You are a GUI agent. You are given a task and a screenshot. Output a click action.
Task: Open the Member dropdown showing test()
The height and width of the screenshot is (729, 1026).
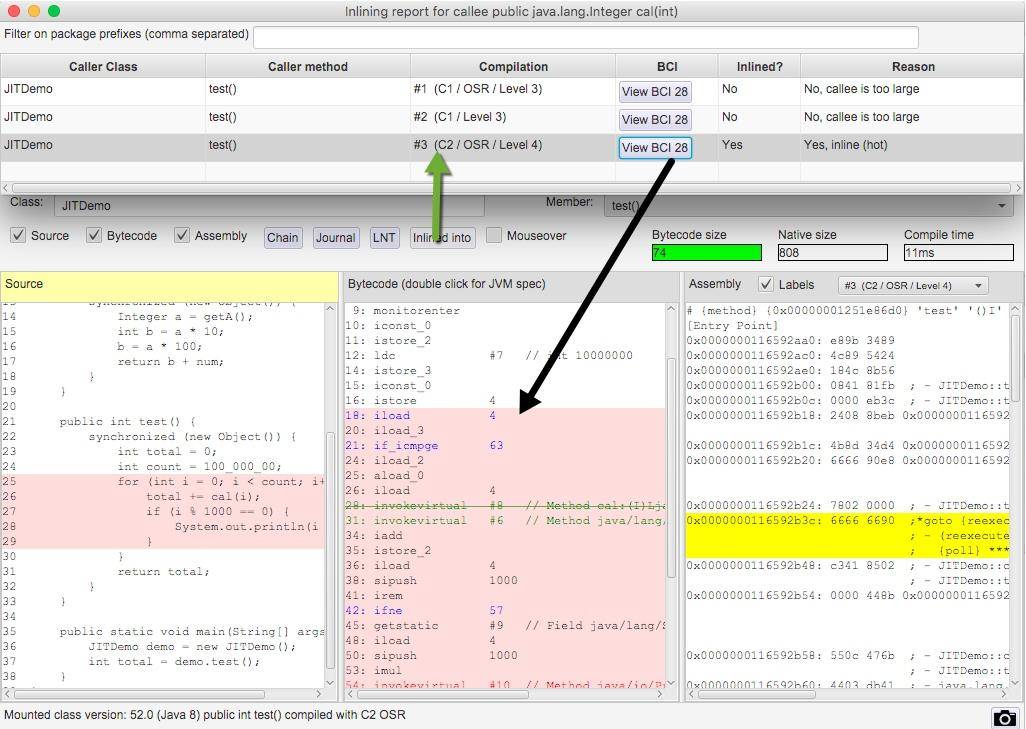click(808, 206)
